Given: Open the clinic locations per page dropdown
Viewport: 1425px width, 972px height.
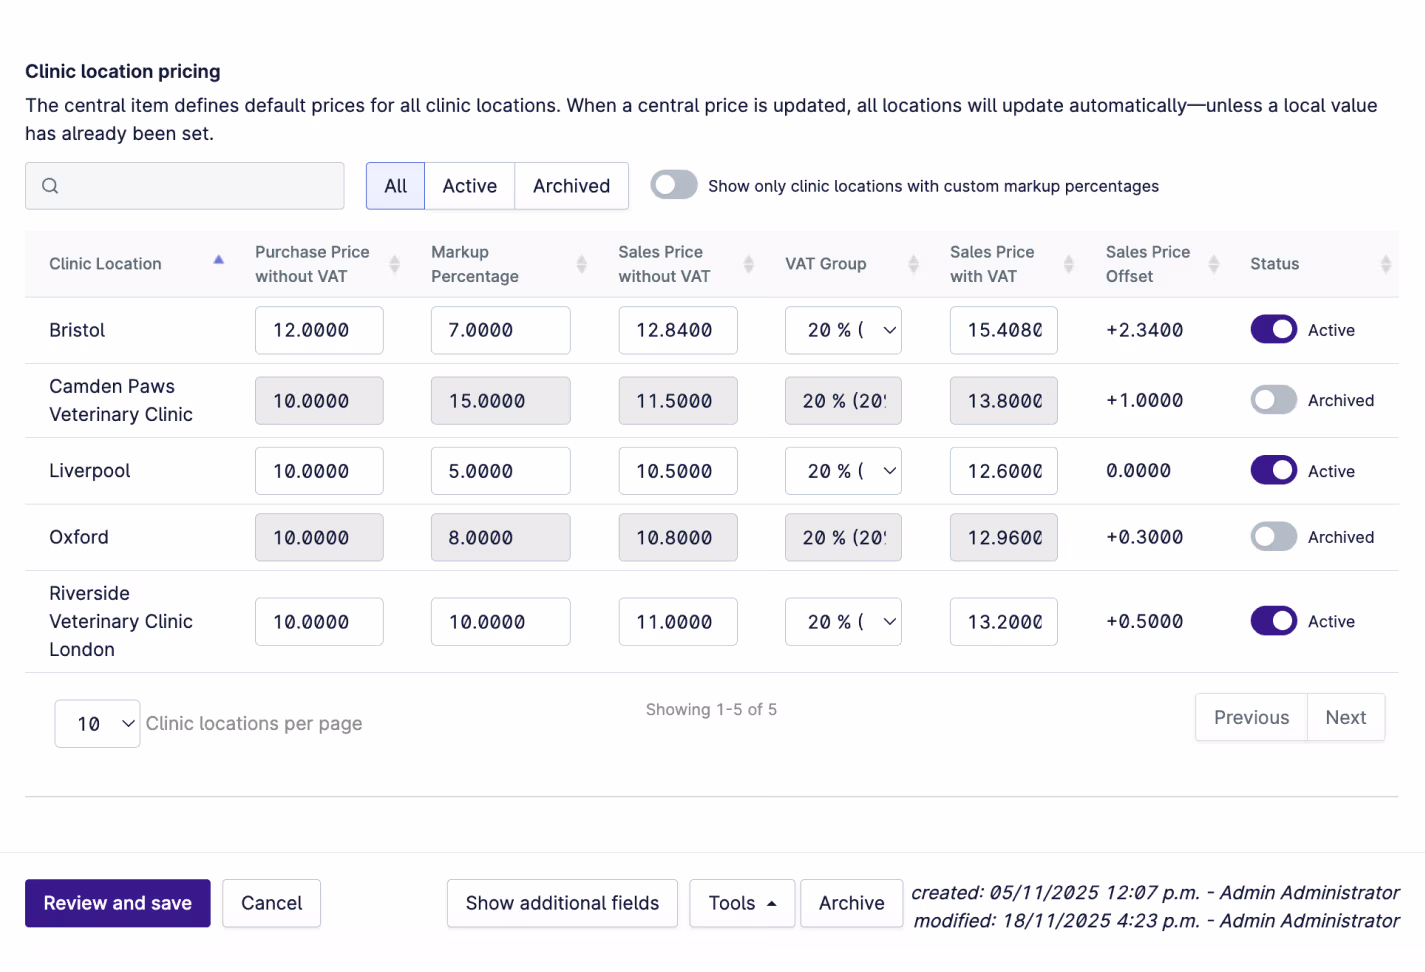Looking at the screenshot, I should [97, 723].
